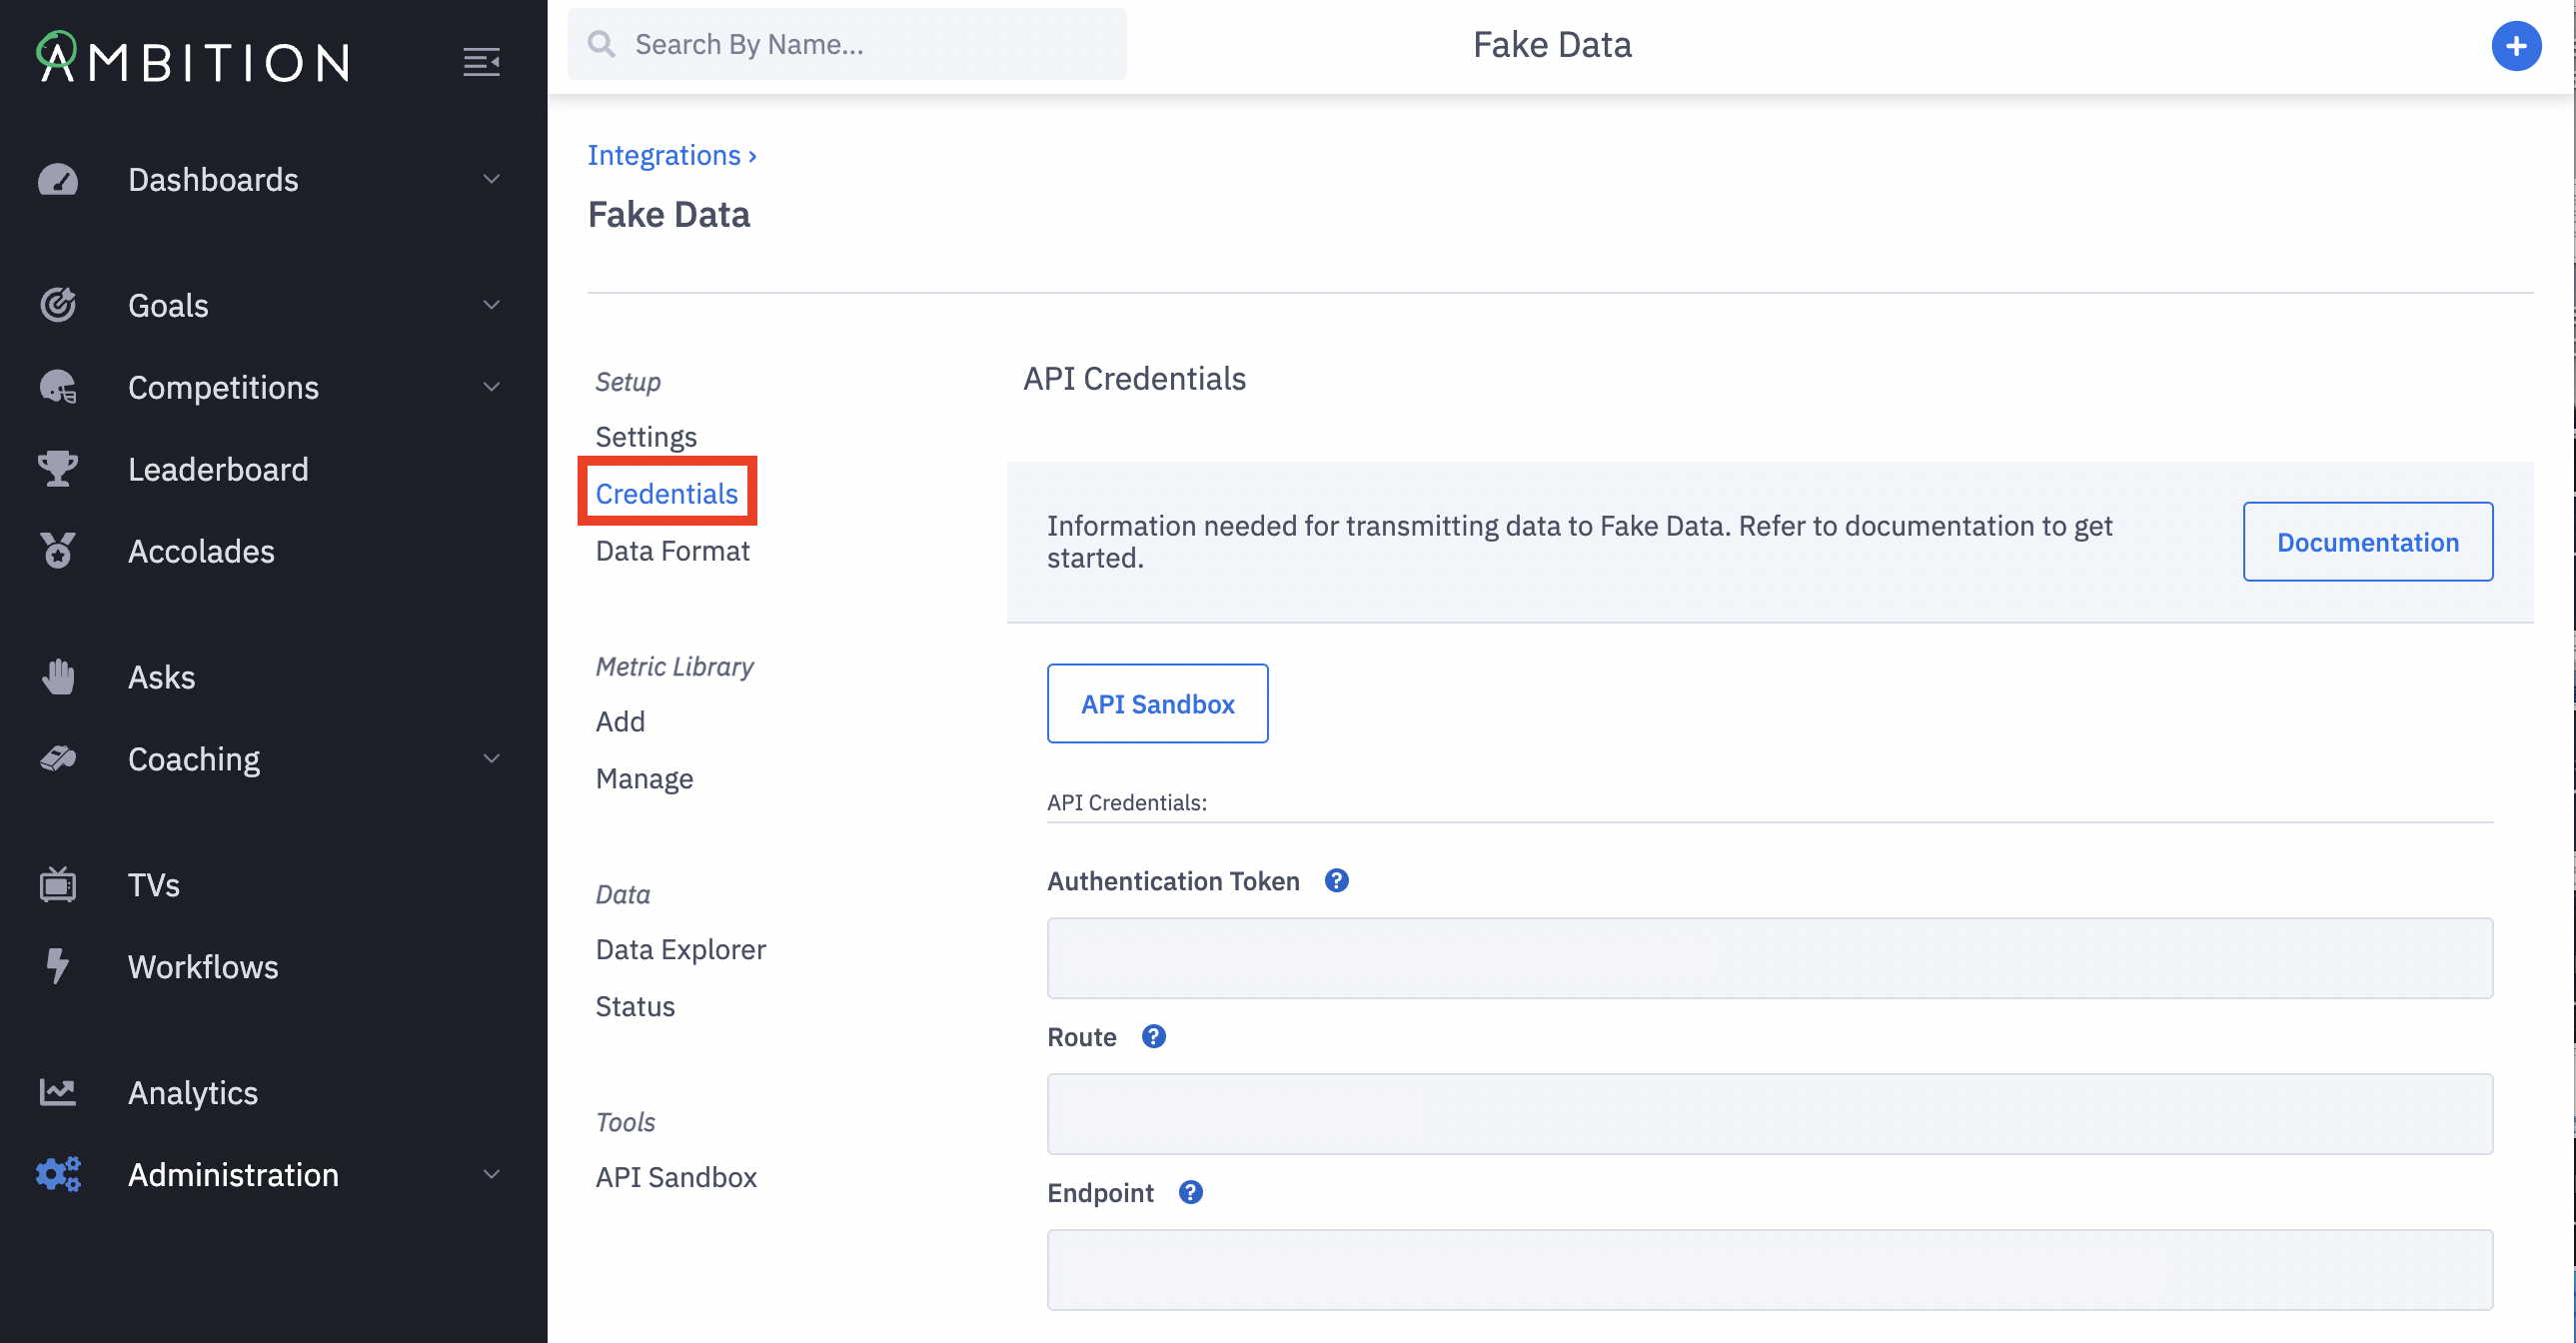This screenshot has height=1343, width=2576.
Task: Click the TVs television icon
Action: pyautogui.click(x=58, y=885)
